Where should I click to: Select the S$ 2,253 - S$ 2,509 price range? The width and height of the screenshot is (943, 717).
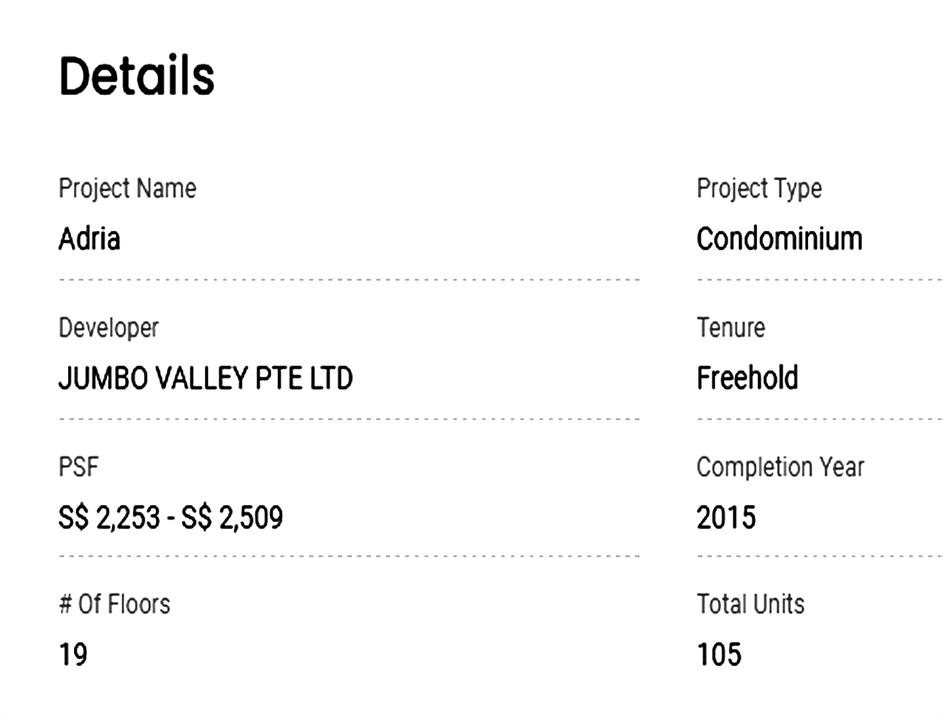coord(170,517)
